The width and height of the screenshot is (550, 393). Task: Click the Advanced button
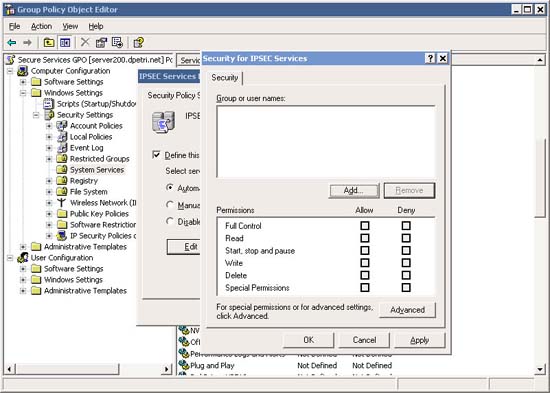tap(407, 310)
